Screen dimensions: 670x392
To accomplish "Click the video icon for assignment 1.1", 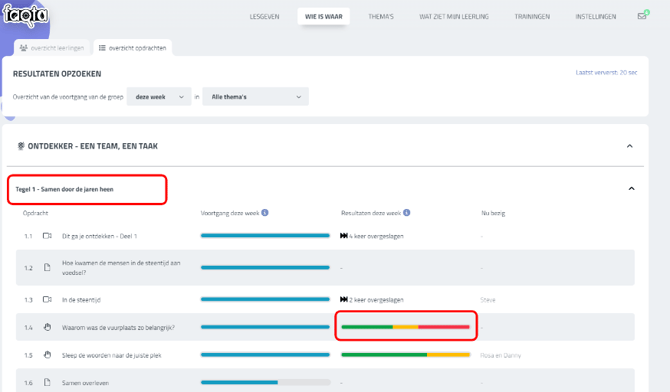I will [47, 236].
